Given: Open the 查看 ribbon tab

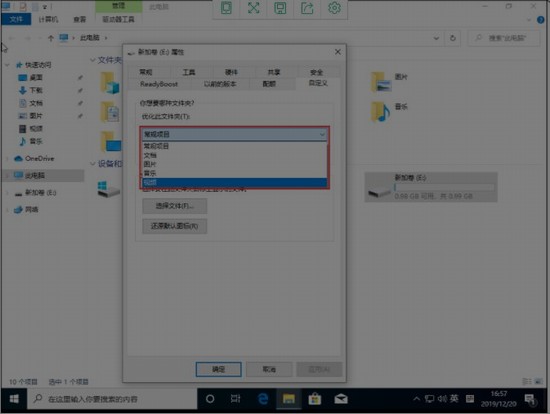Looking at the screenshot, I should pyautogui.click(x=80, y=19).
